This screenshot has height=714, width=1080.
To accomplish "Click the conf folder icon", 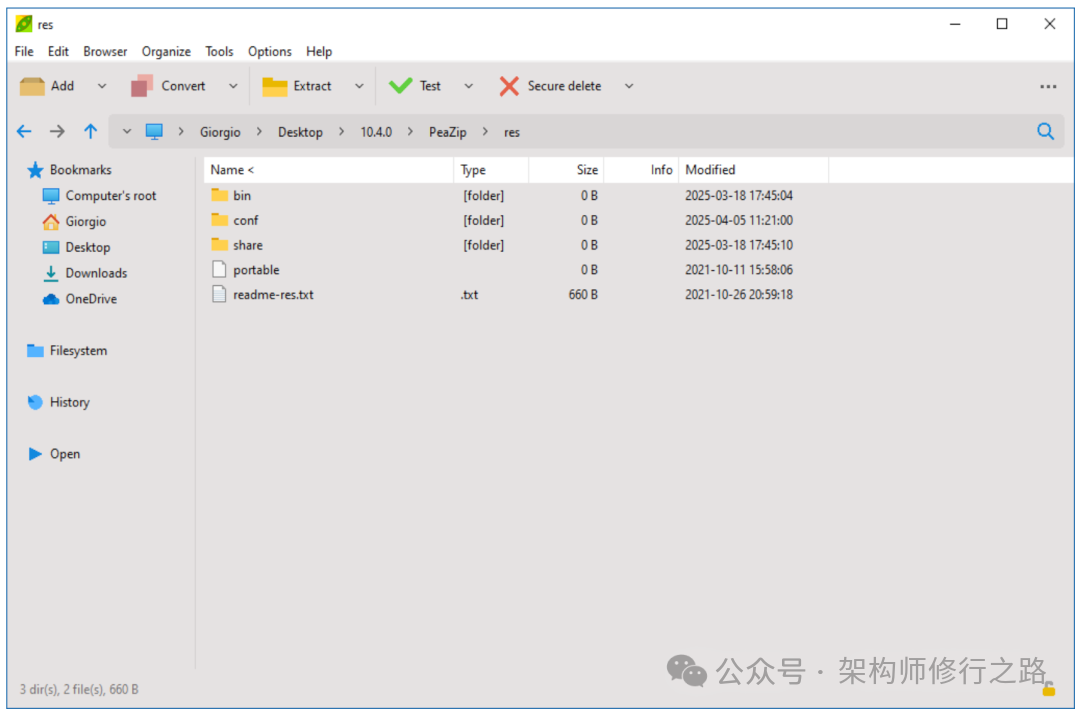I will (x=220, y=220).
